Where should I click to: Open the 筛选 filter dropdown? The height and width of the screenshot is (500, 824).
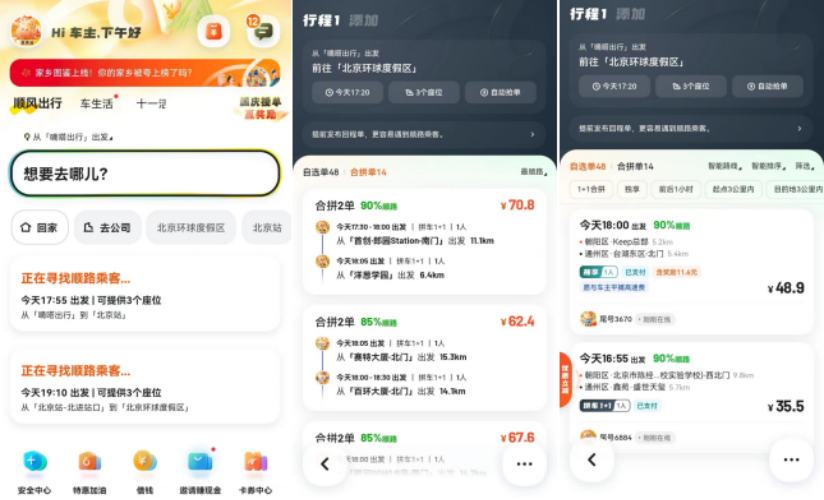(x=805, y=166)
